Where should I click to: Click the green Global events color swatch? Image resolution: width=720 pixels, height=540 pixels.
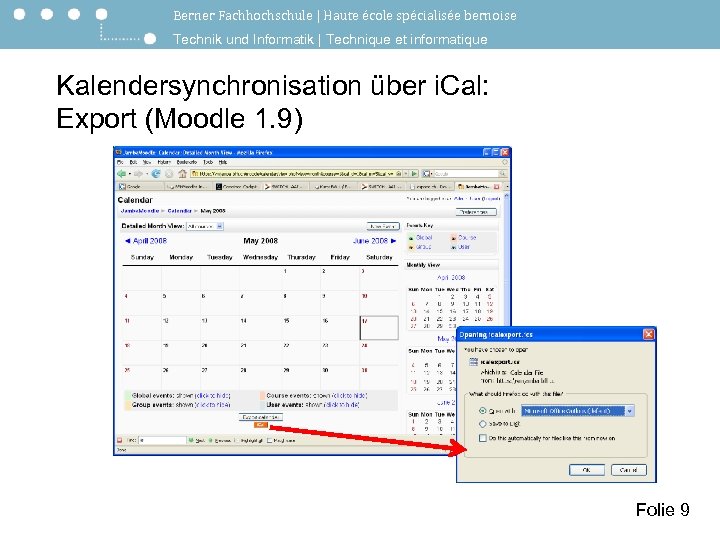tap(128, 396)
